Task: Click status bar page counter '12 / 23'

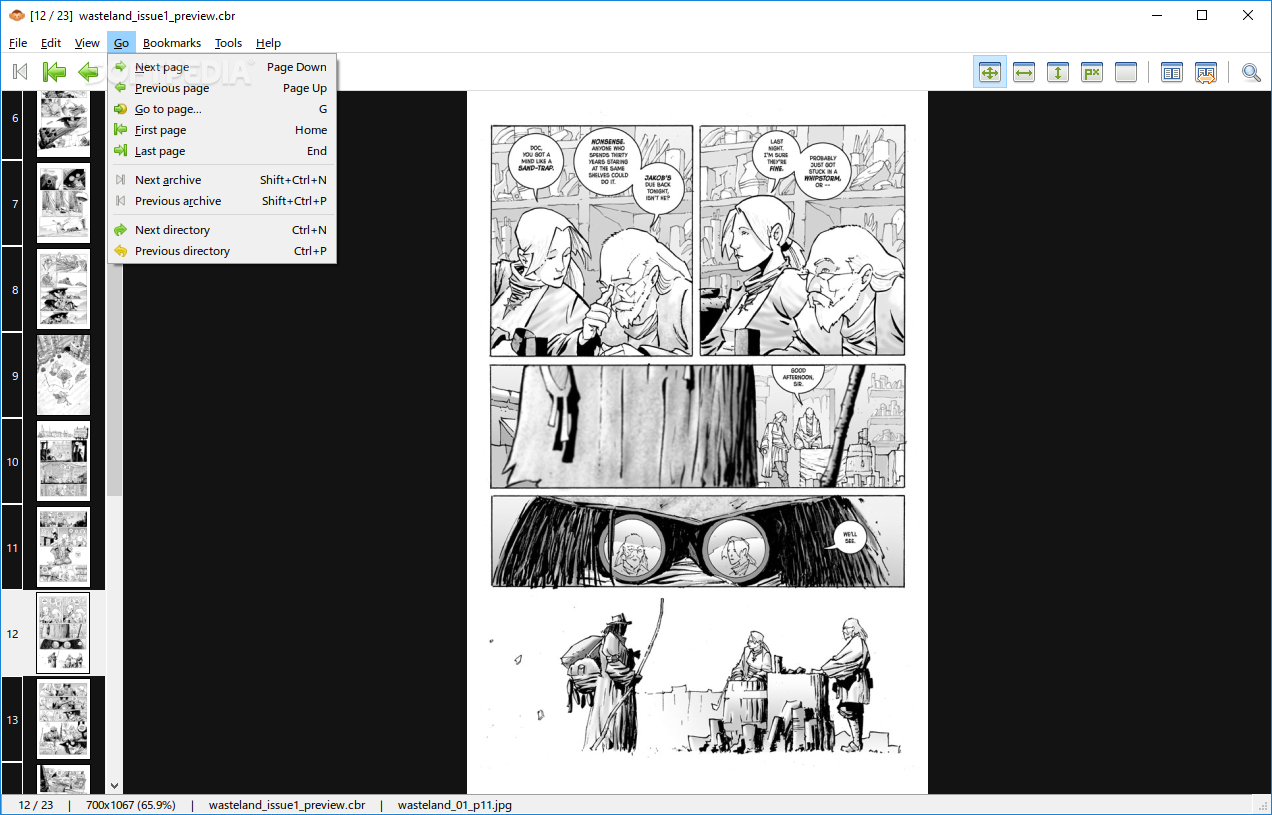Action: (x=36, y=805)
